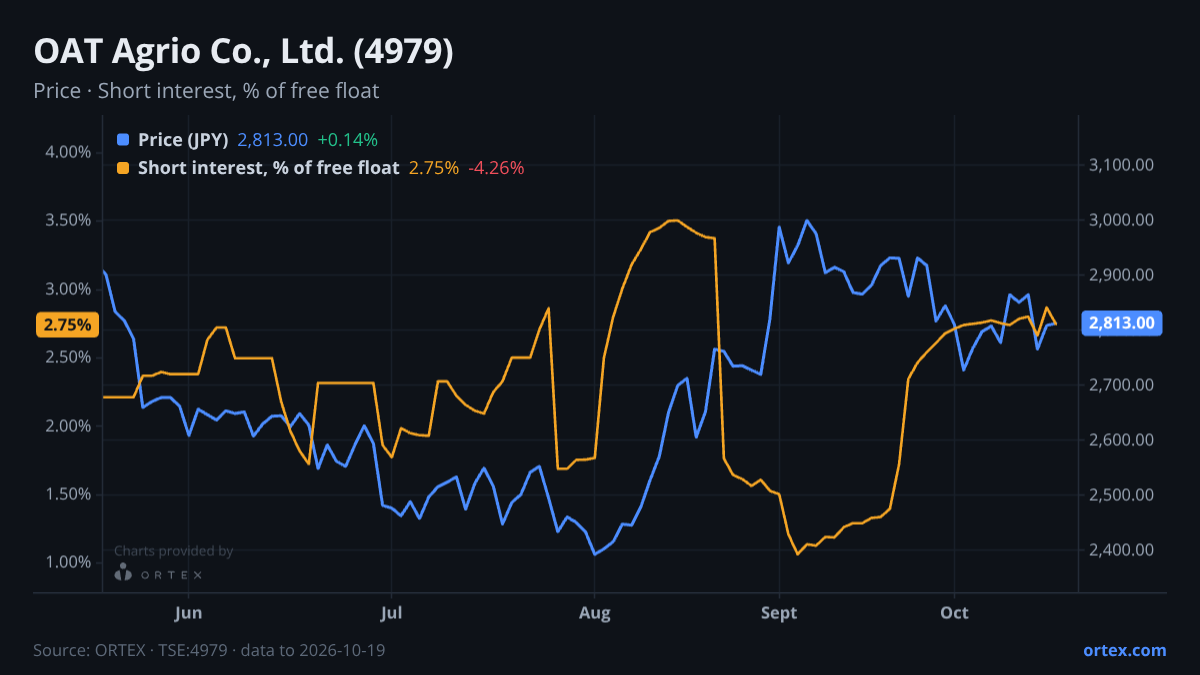Viewport: 1200px width, 675px height.
Task: Click the blue Price legend swatch
Action: 123,140
